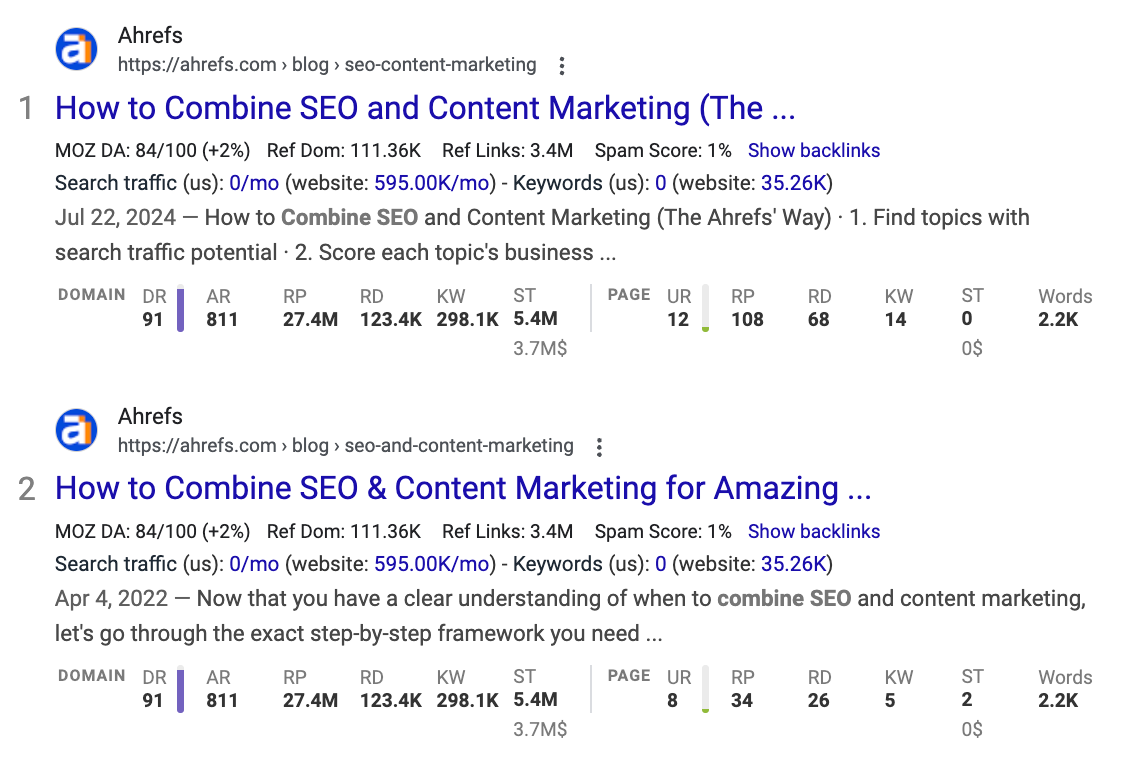Click 0/mo search traffic link in first result
The image size is (1130, 762).
tap(254, 183)
